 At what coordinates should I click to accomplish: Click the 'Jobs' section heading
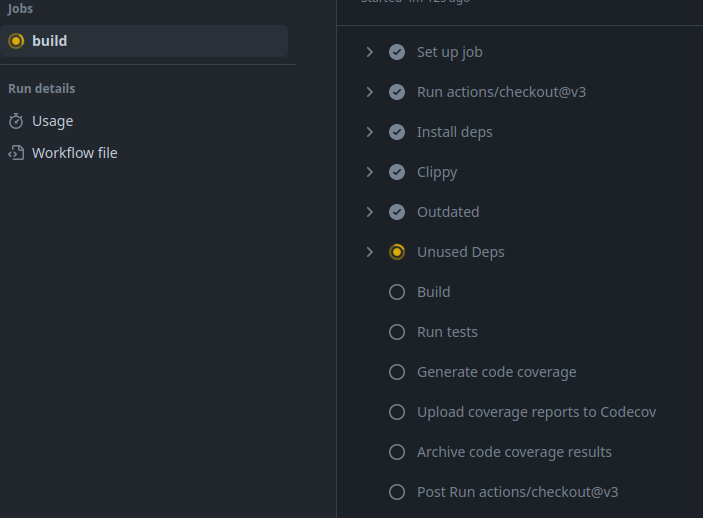(20, 9)
